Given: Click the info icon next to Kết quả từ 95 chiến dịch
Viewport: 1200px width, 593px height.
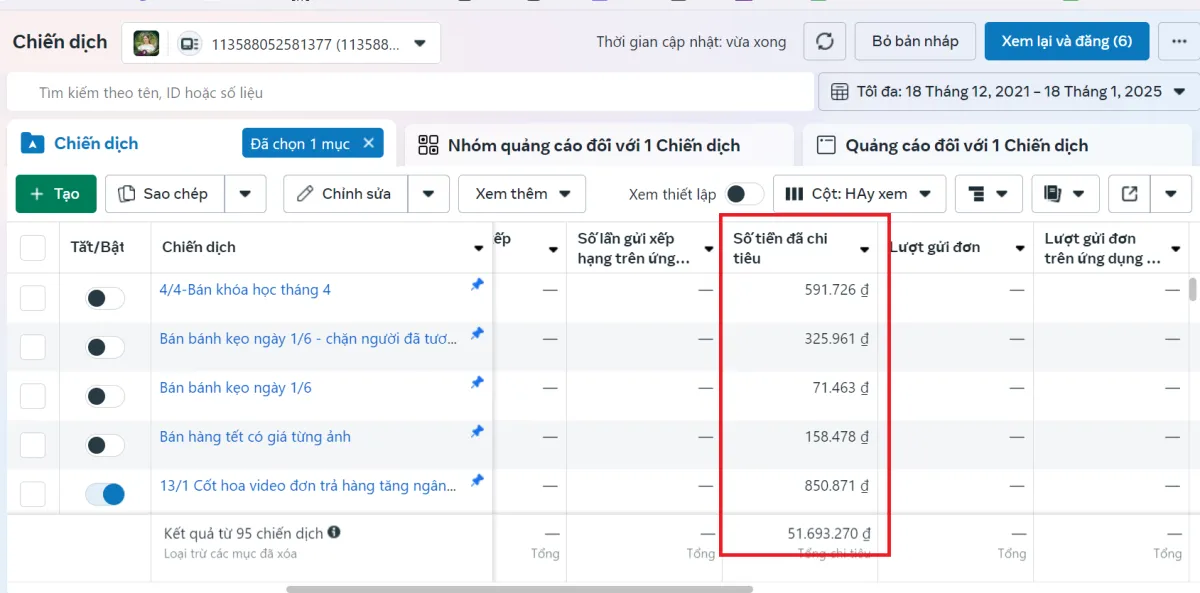Looking at the screenshot, I should click(x=334, y=532).
